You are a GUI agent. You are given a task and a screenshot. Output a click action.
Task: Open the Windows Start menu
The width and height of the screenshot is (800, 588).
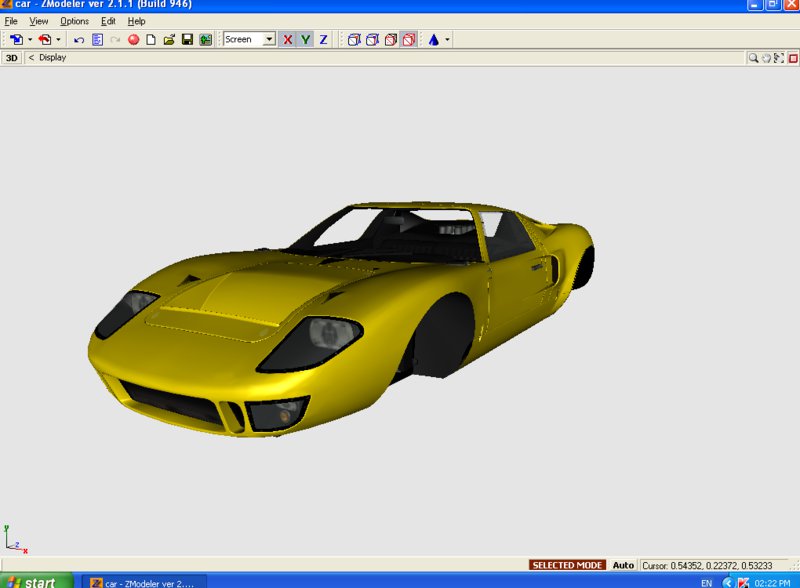click(x=37, y=581)
